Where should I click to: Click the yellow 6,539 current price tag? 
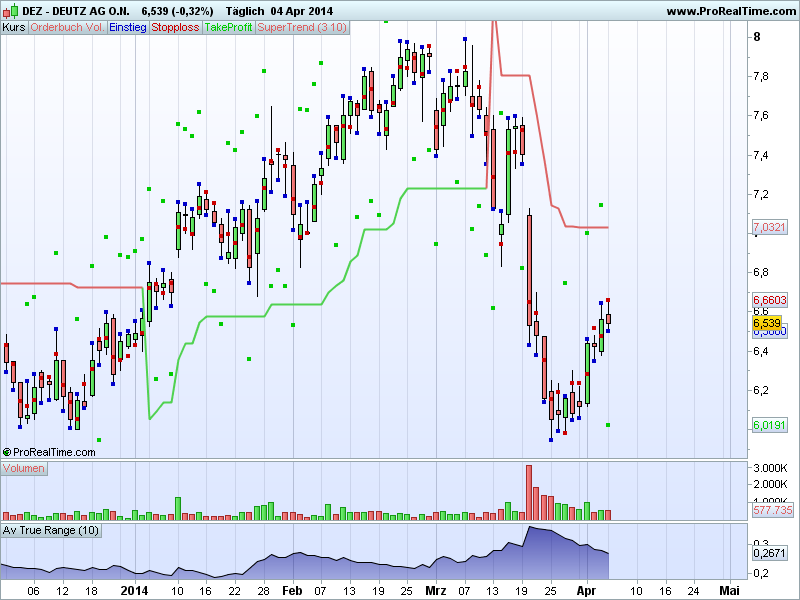pyautogui.click(x=767, y=323)
